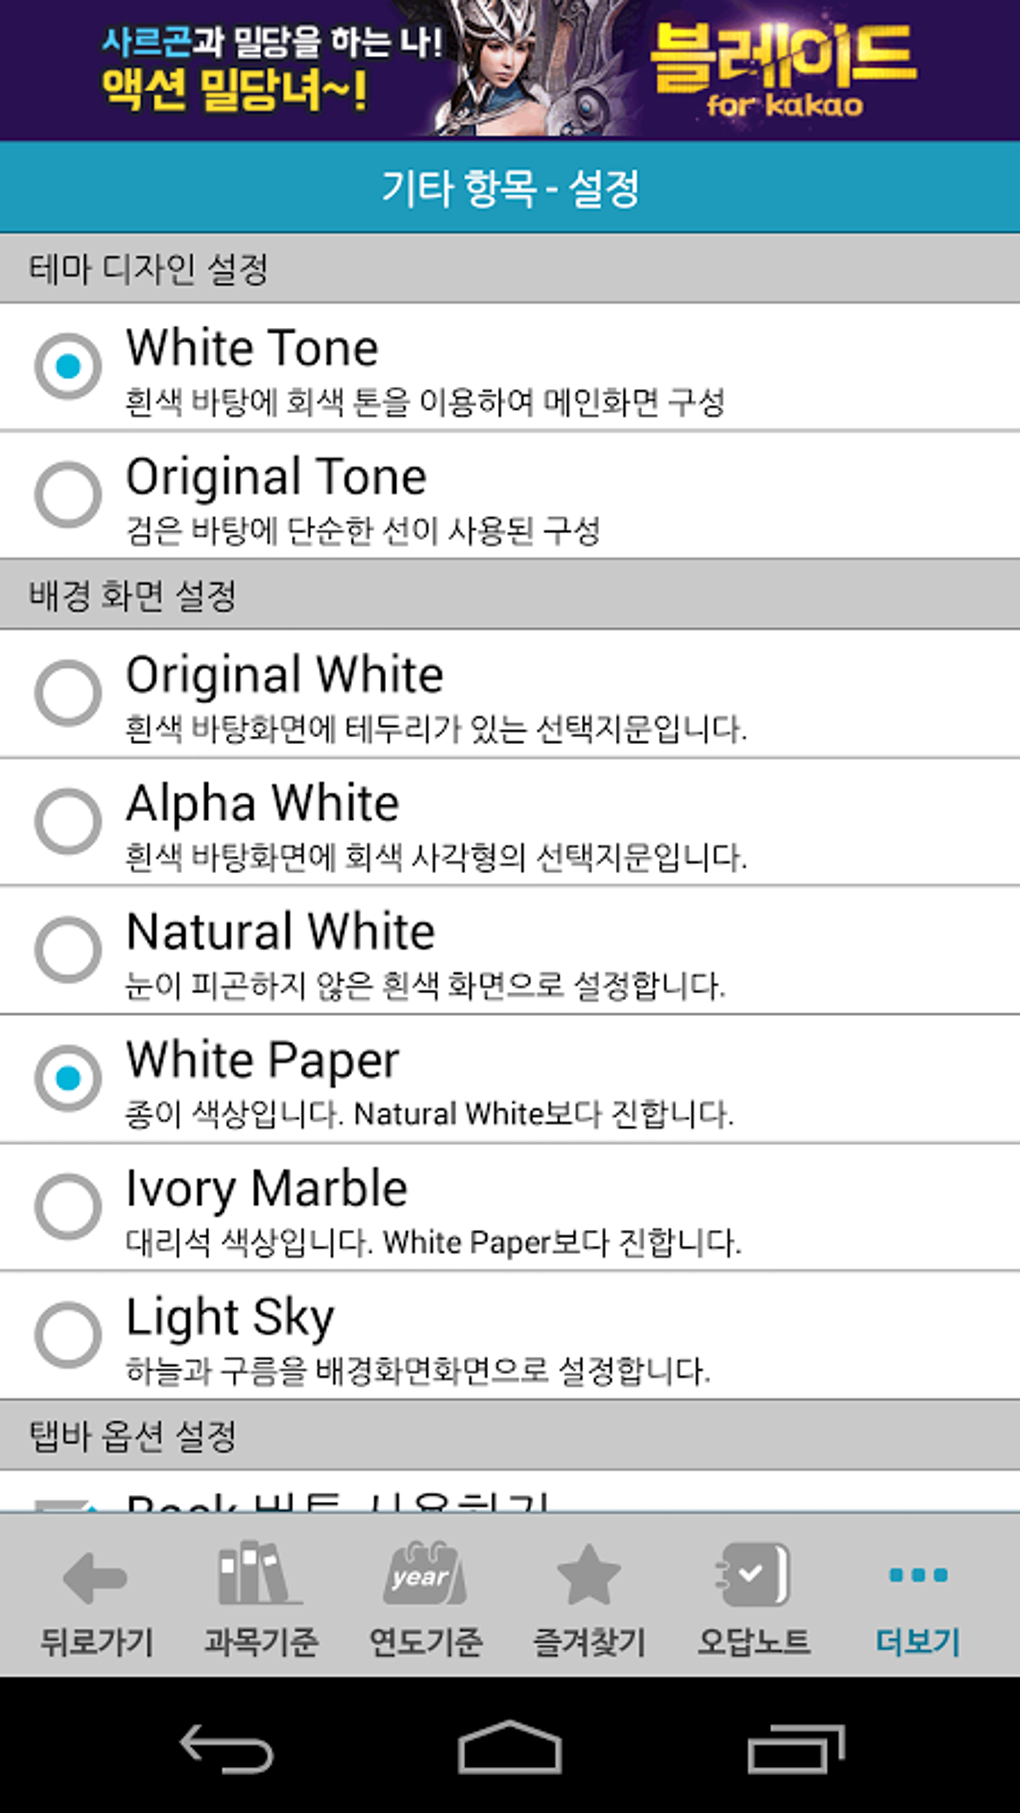Tap the 오답노트 tab label
Screen dimensions: 1020x1813
pyautogui.click(x=754, y=1641)
